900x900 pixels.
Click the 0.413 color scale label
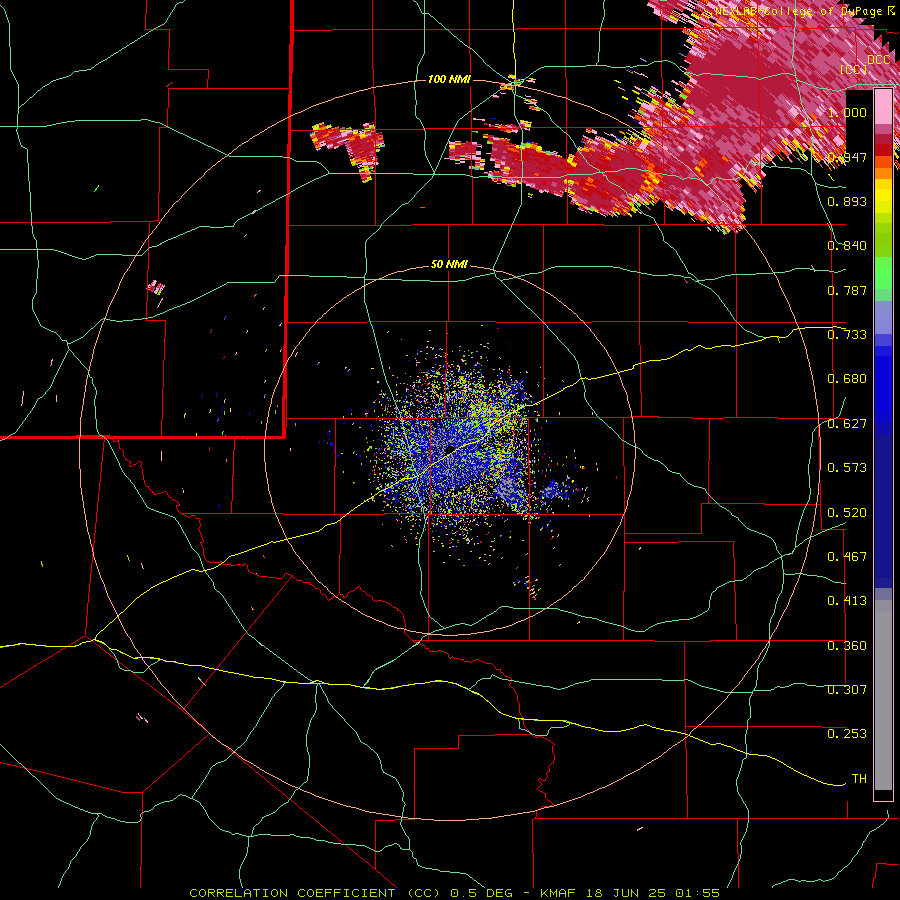pos(847,601)
